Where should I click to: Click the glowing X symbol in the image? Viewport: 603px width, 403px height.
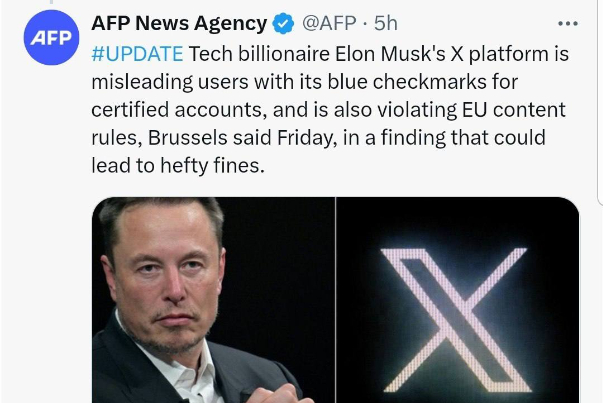(x=455, y=318)
